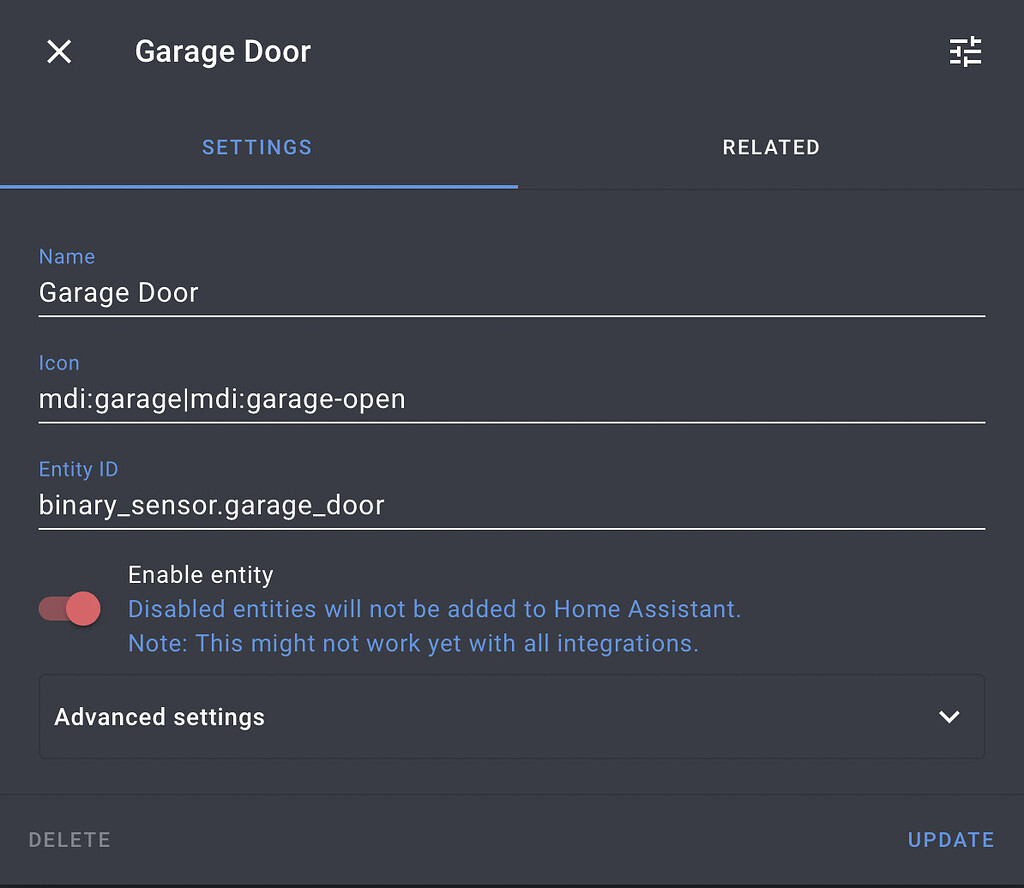Click the Entity ID field

click(400, 505)
